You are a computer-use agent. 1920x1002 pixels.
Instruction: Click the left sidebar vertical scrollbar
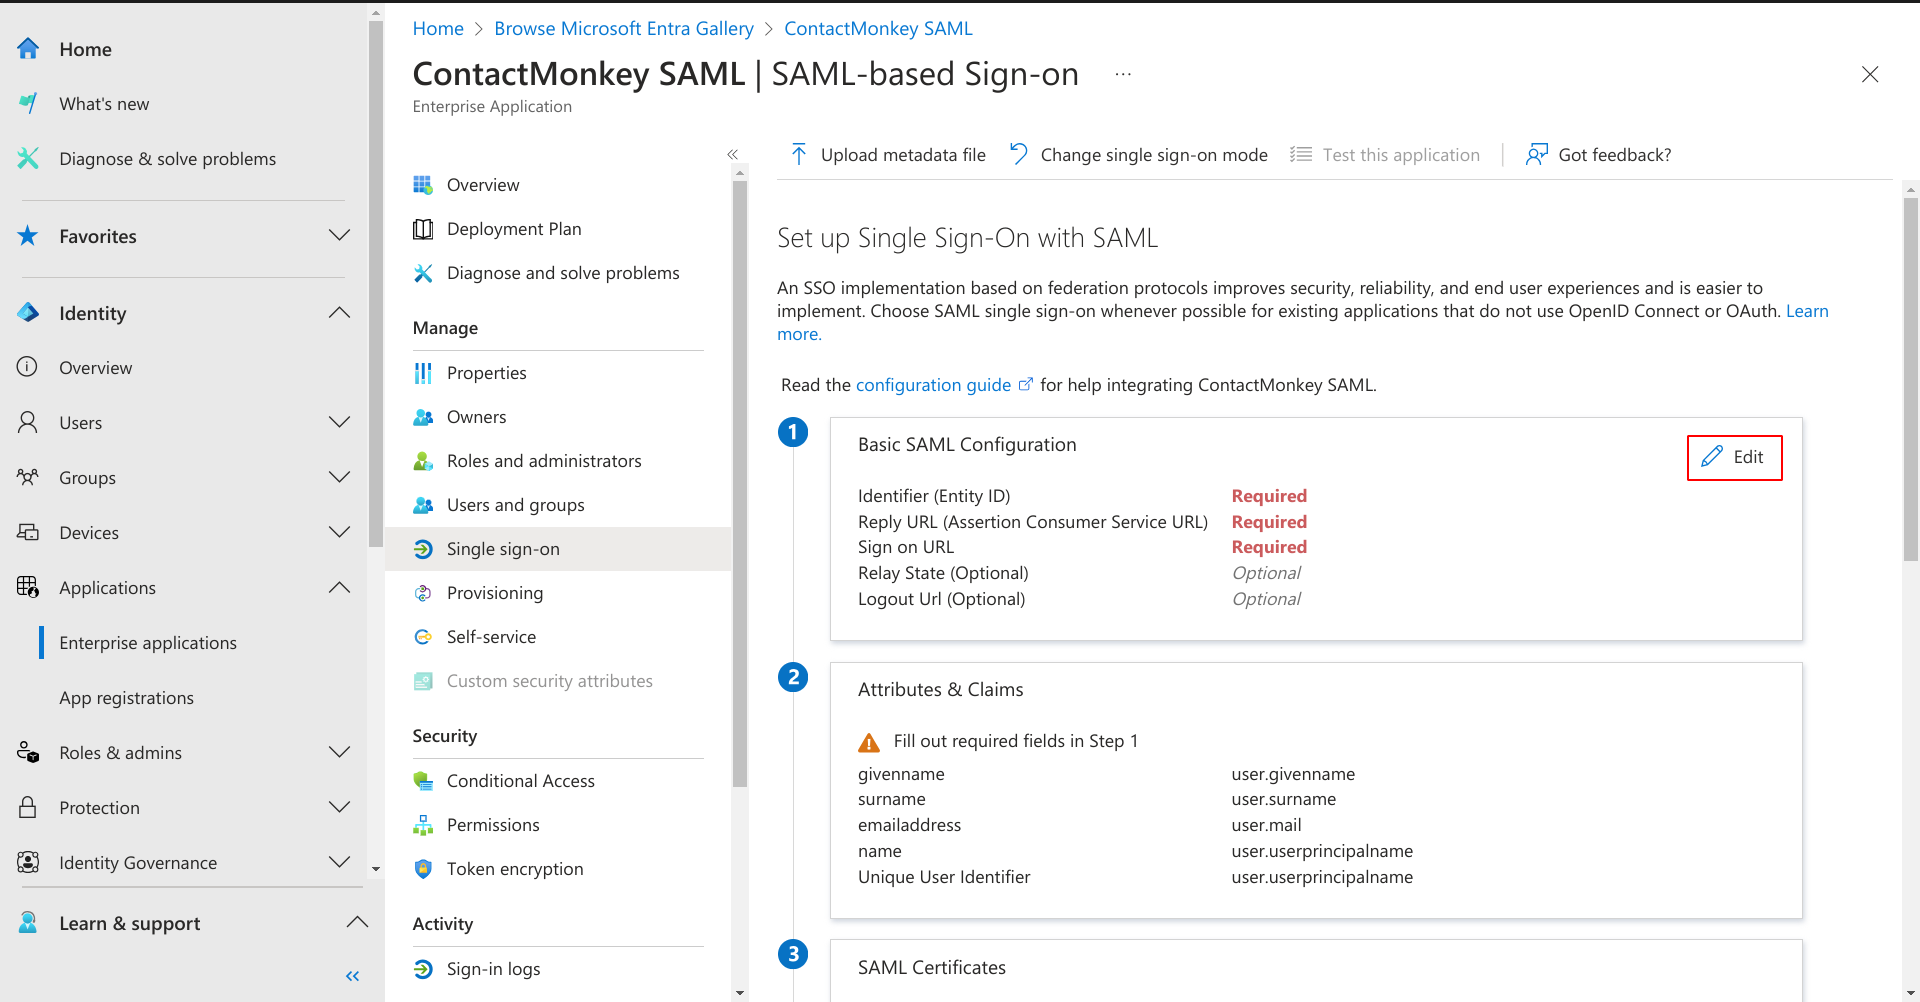click(376, 285)
